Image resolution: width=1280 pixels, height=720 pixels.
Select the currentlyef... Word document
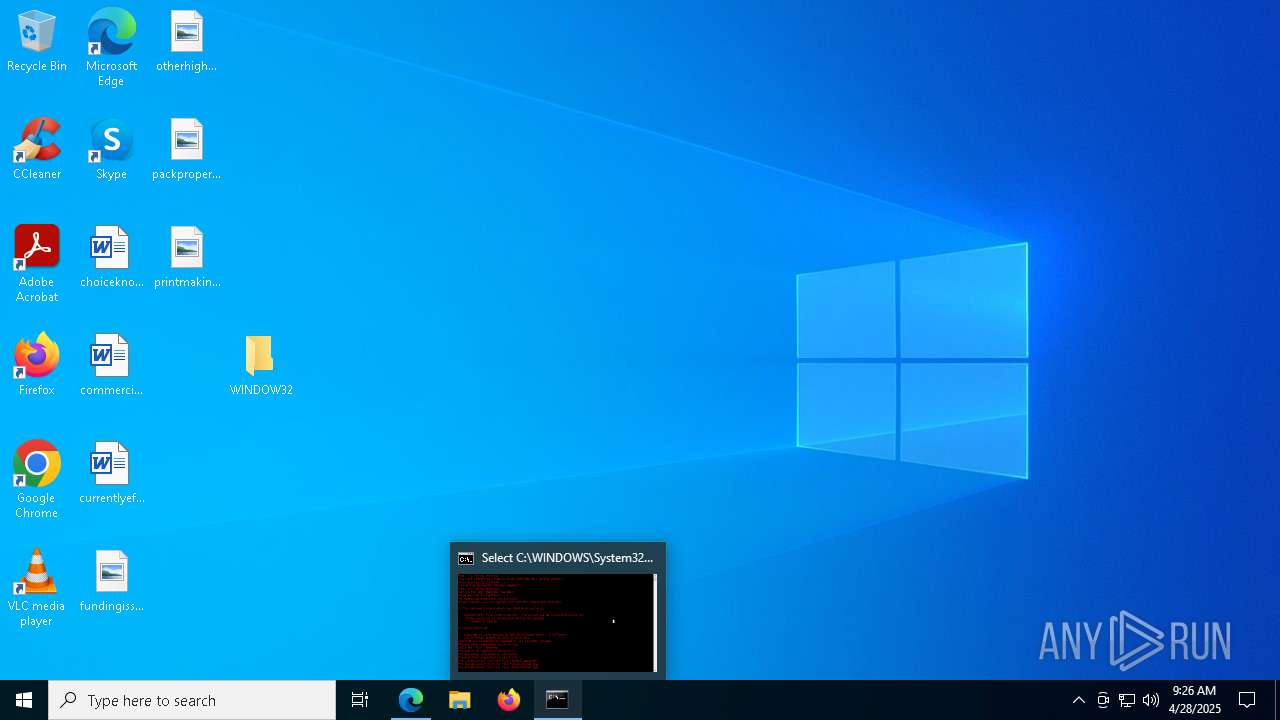[x=111, y=474]
